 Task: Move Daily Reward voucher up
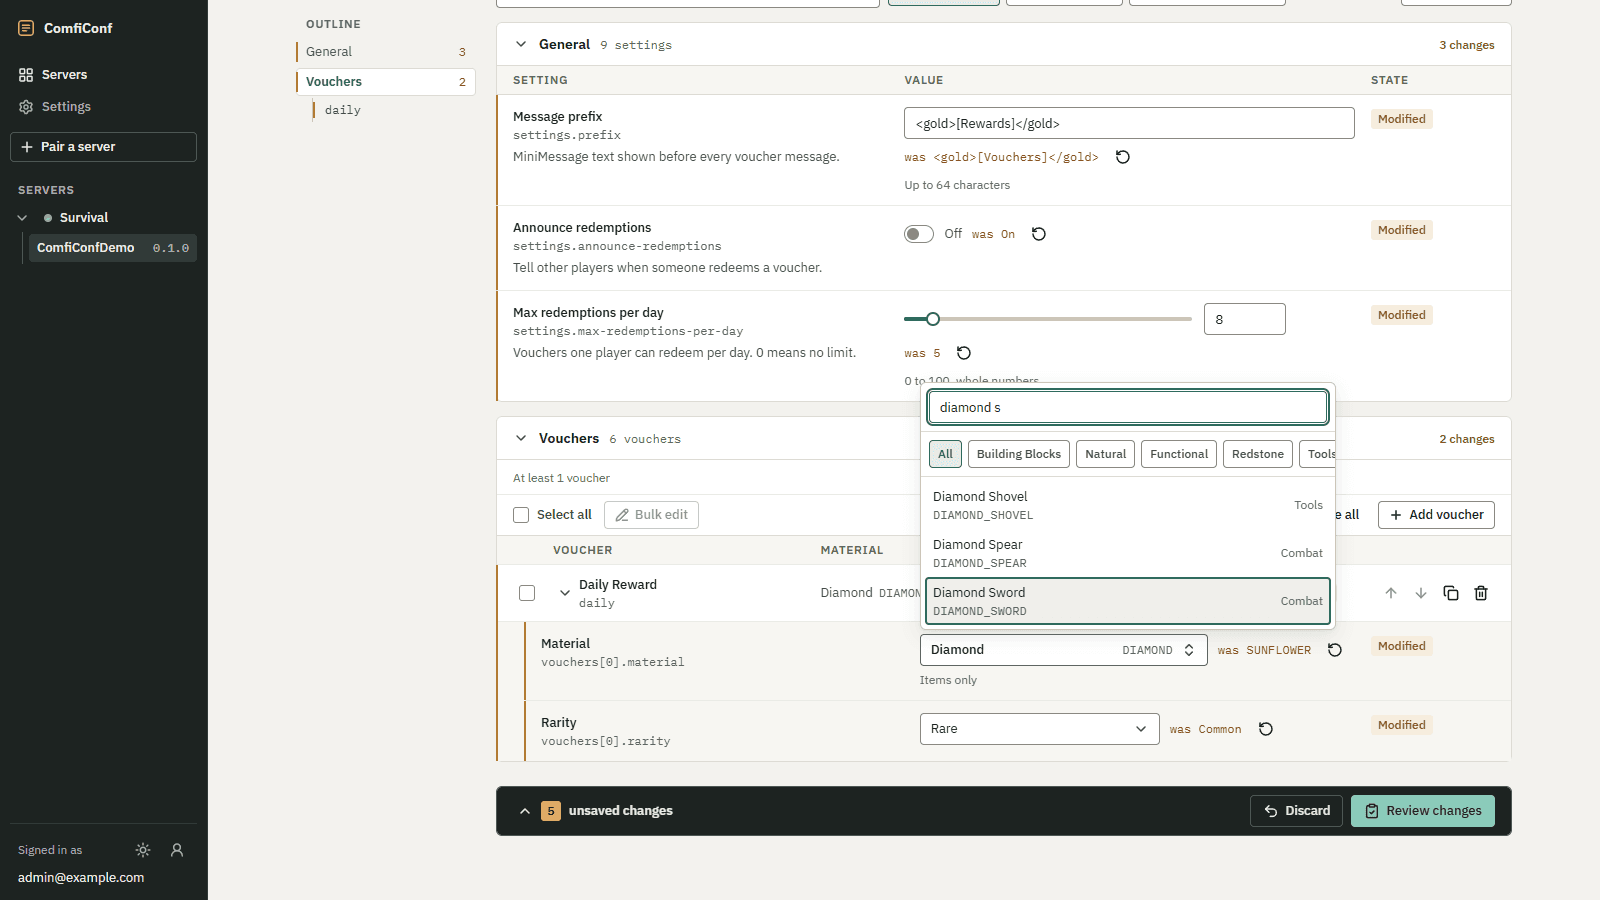coord(1391,593)
